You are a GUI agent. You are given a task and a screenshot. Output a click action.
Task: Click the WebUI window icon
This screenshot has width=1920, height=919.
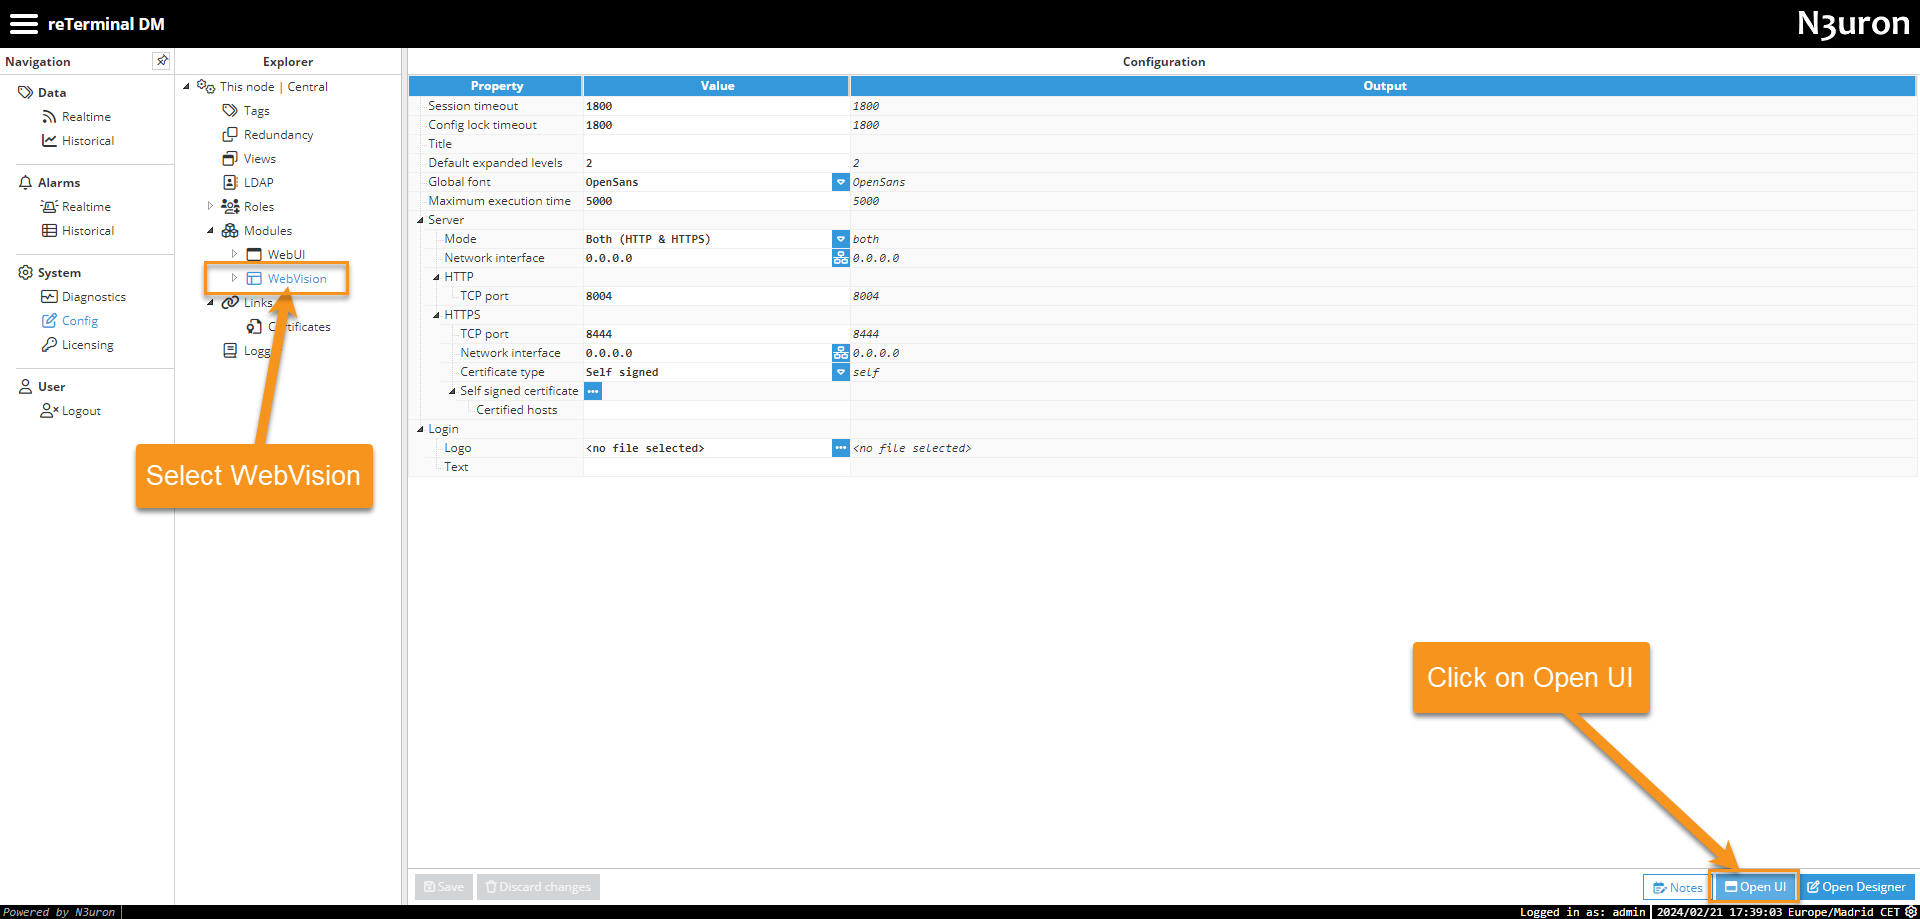254,255
